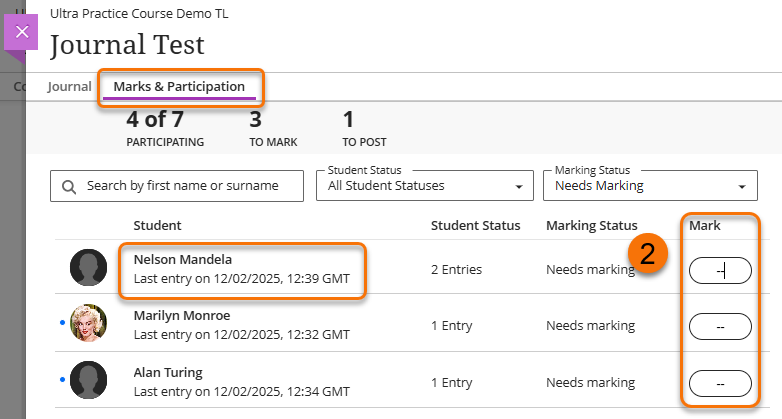Image resolution: width=782 pixels, height=419 pixels.
Task: Close the Journal Test panel
Action: (22, 32)
